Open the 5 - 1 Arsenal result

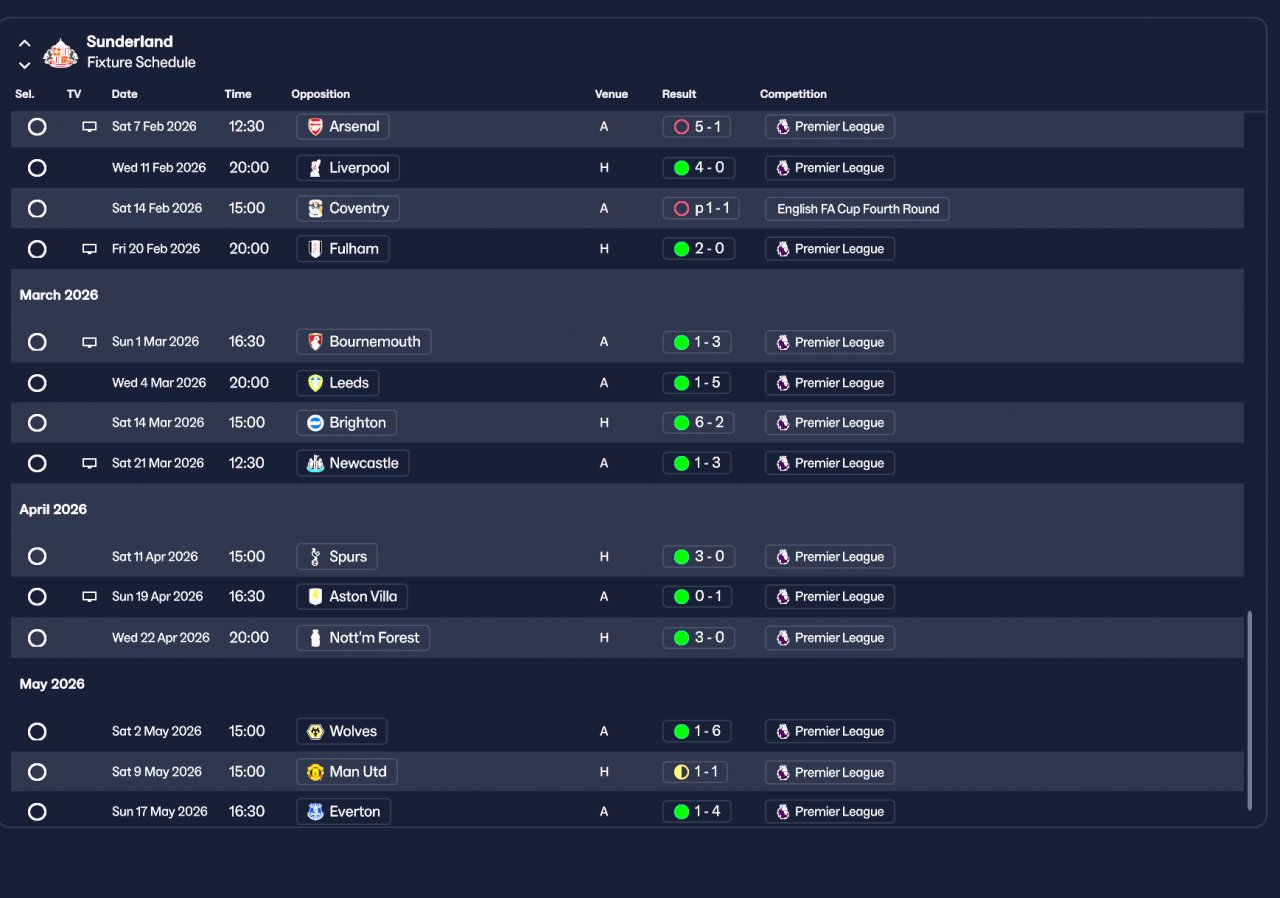tap(696, 127)
